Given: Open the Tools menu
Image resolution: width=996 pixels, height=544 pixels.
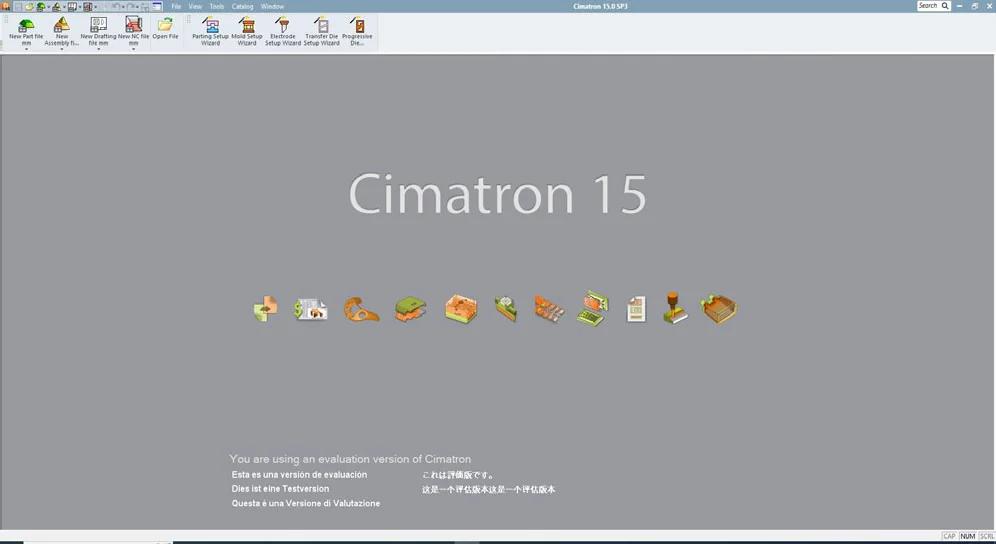Looking at the screenshot, I should tap(217, 6).
